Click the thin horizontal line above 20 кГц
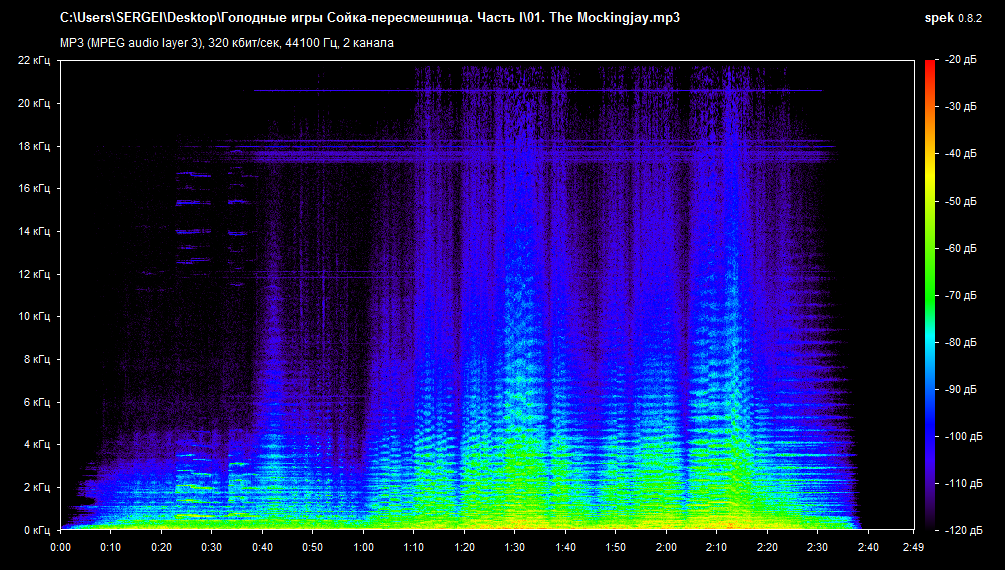The width and height of the screenshot is (1005, 570). click(538, 91)
